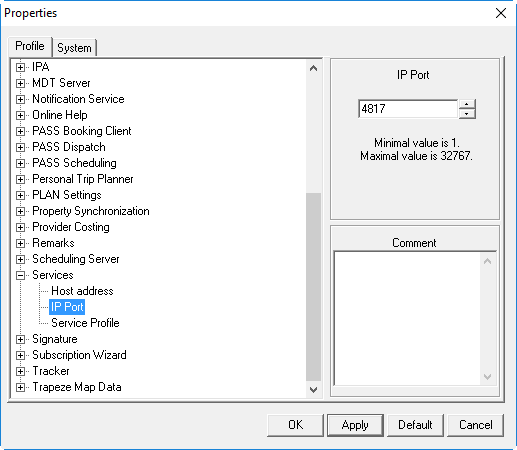The image size is (517, 450).
Task: Select the Trapeze Map Data label
Action: [77, 387]
